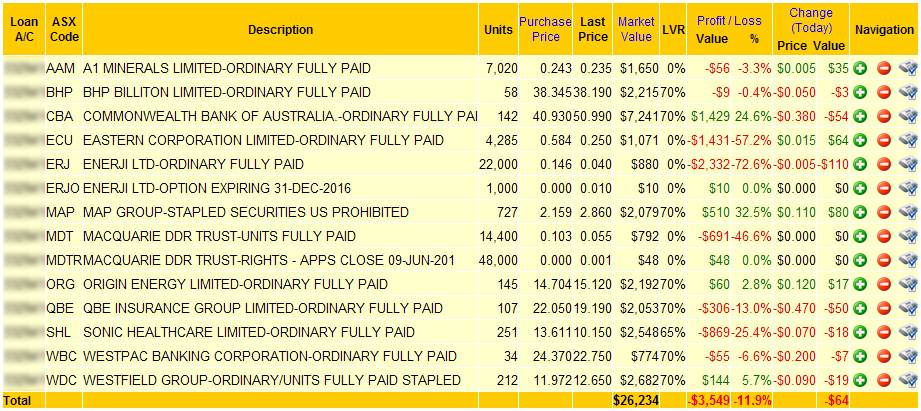
Task: Click the Description column header
Action: tap(280, 29)
